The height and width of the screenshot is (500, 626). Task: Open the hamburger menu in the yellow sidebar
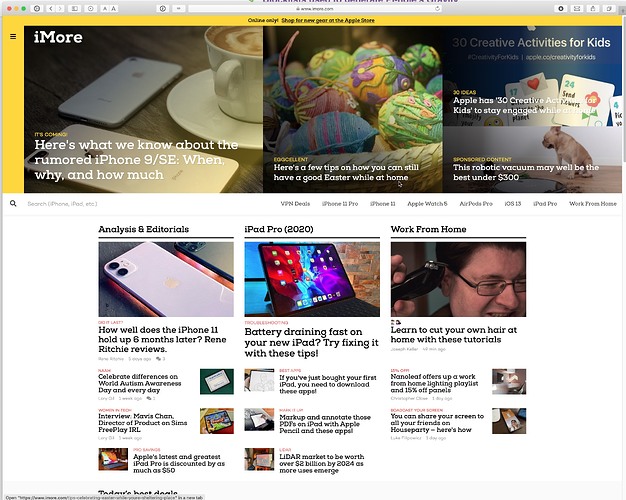click(x=13, y=36)
